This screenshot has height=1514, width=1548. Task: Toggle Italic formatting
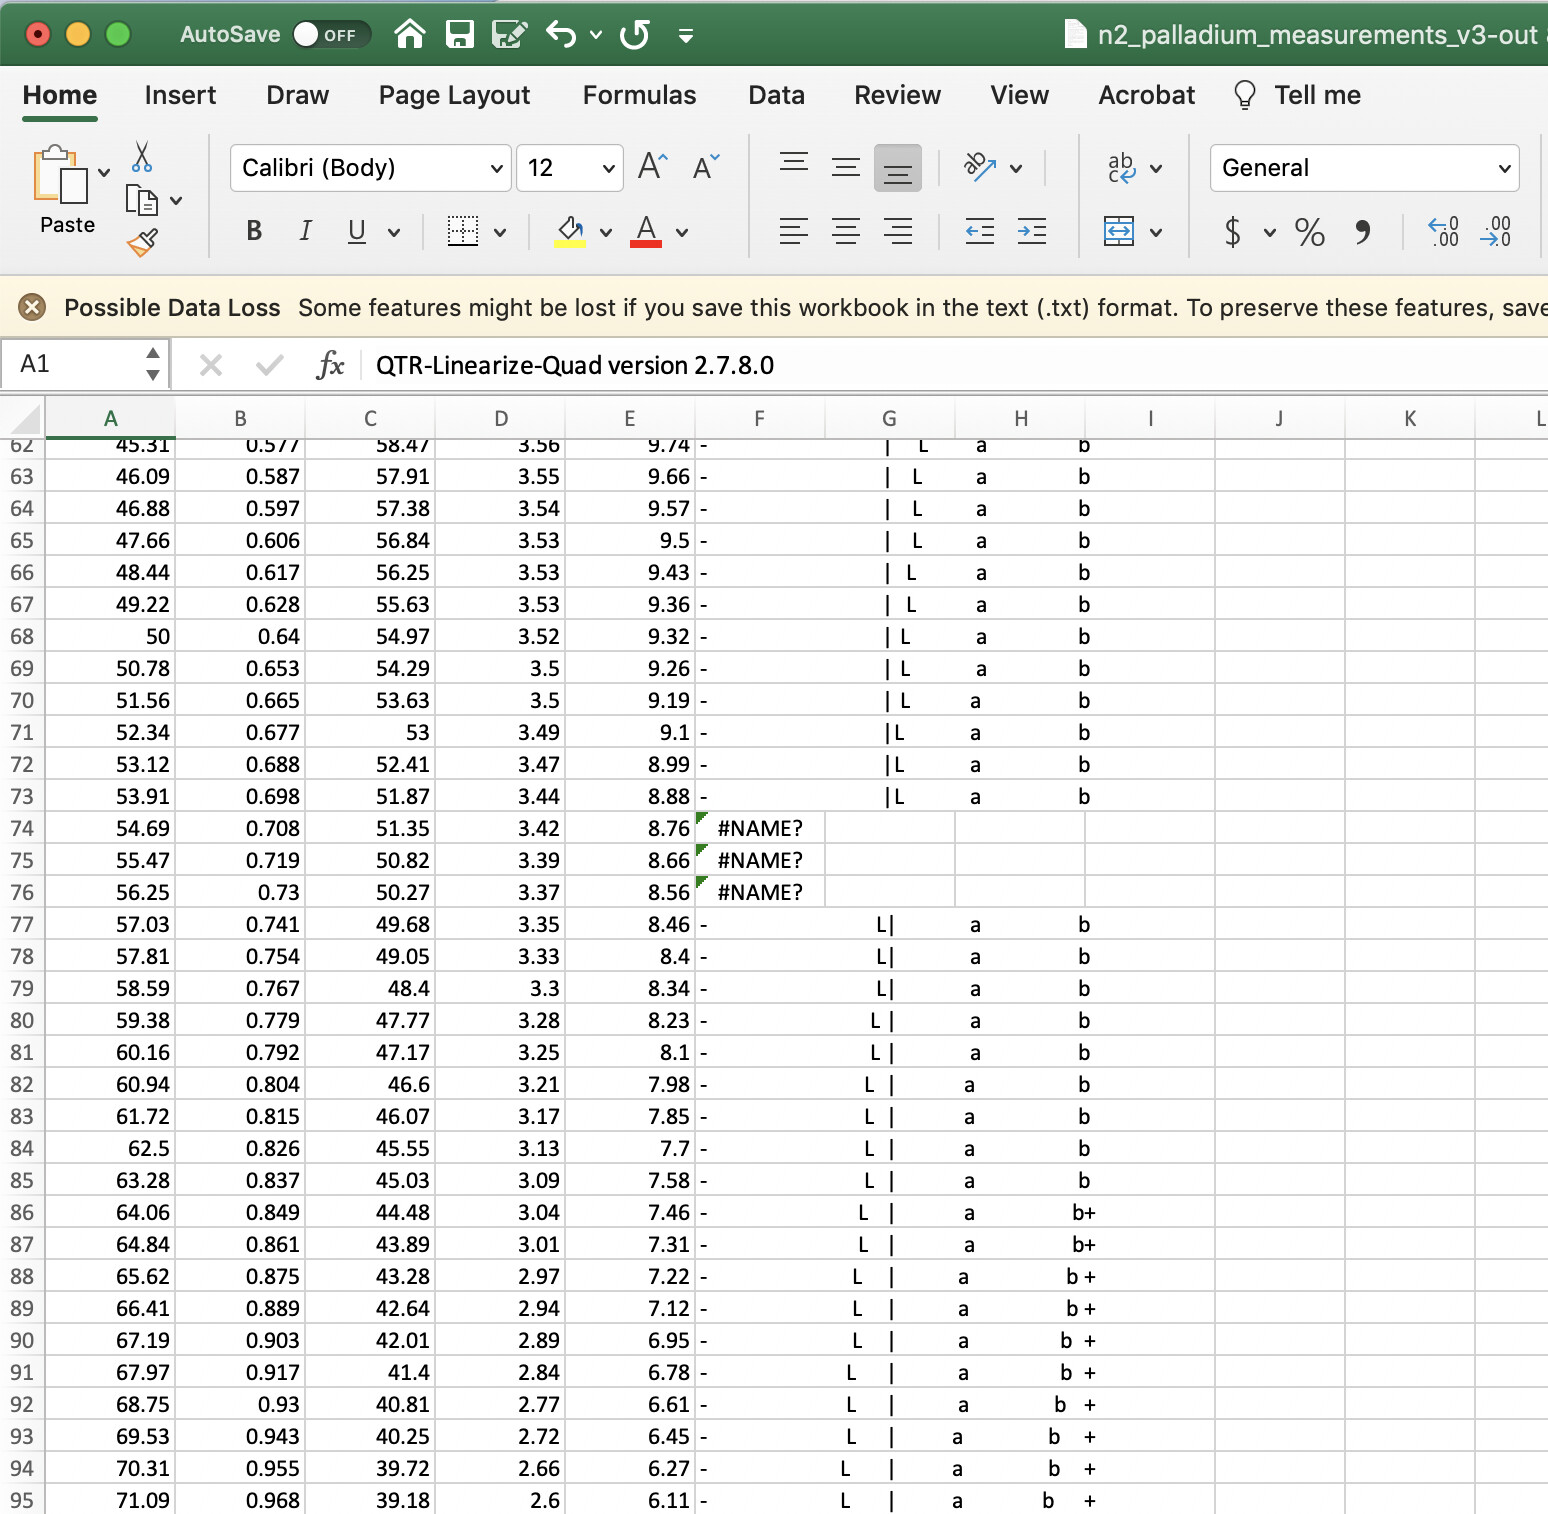tap(305, 232)
